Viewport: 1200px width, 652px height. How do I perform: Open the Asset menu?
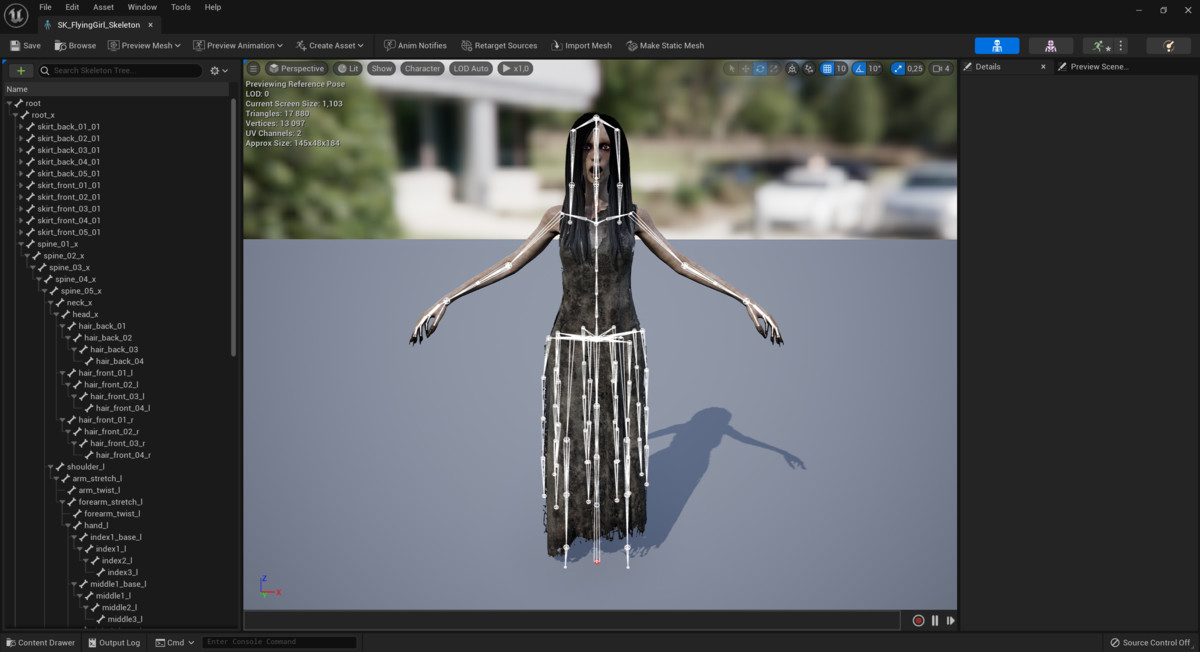[103, 7]
